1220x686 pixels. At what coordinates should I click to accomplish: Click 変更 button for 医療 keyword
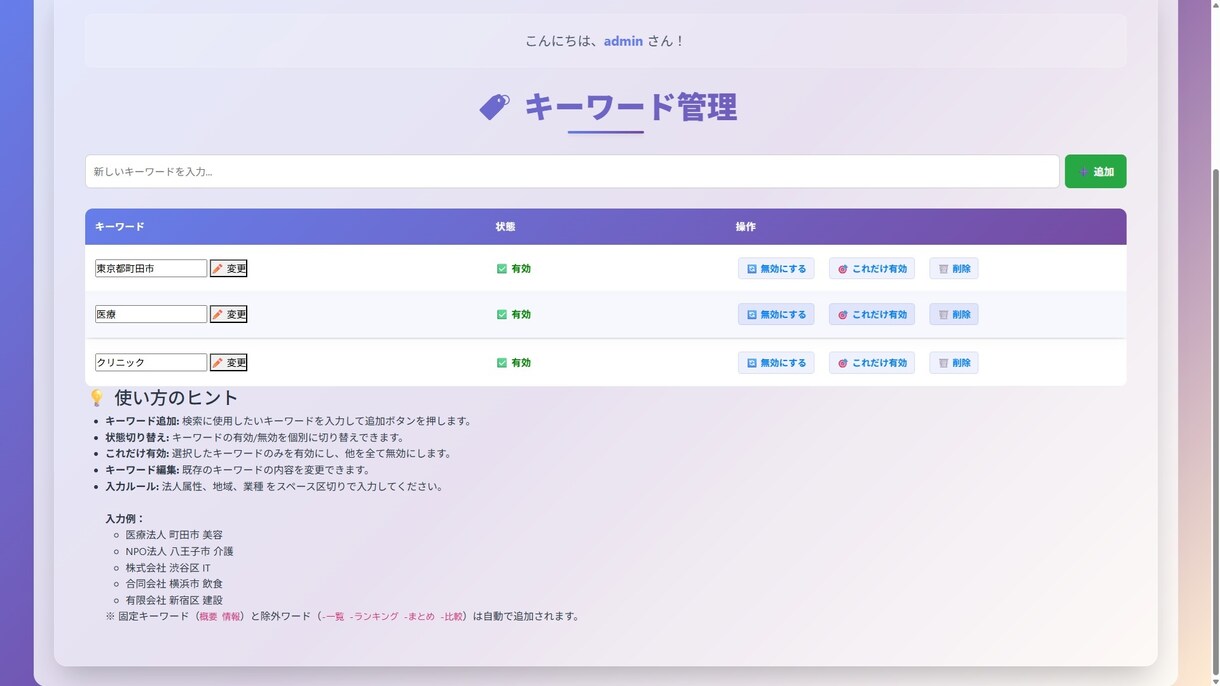pyautogui.click(x=228, y=314)
